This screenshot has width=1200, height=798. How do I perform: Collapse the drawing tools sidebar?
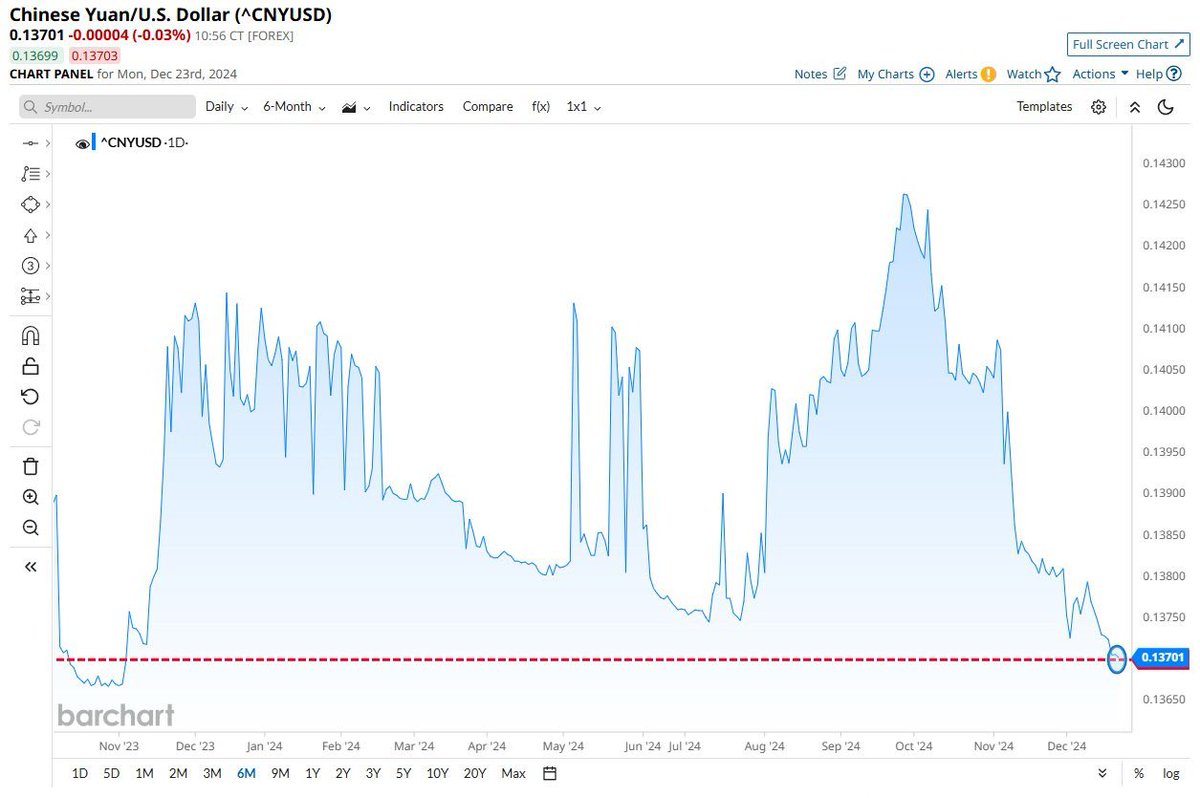point(30,567)
